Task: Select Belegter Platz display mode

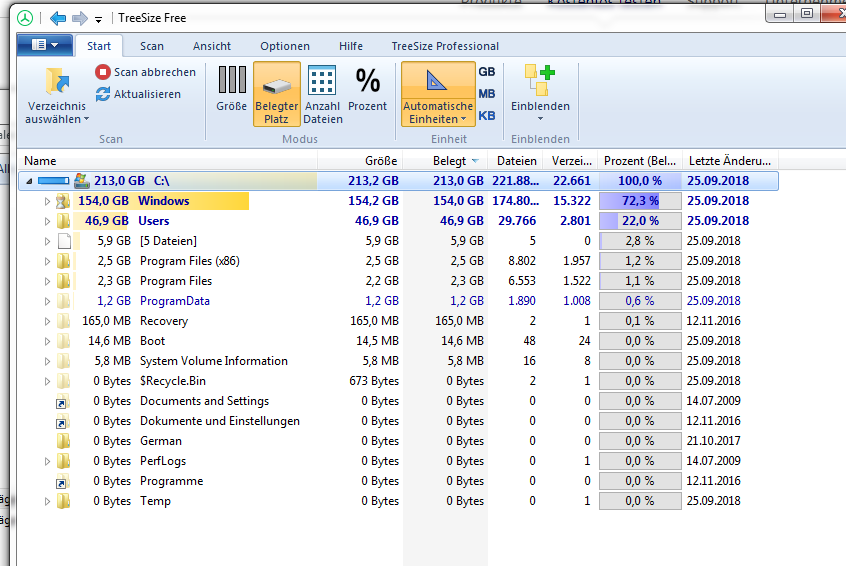Action: tap(276, 94)
